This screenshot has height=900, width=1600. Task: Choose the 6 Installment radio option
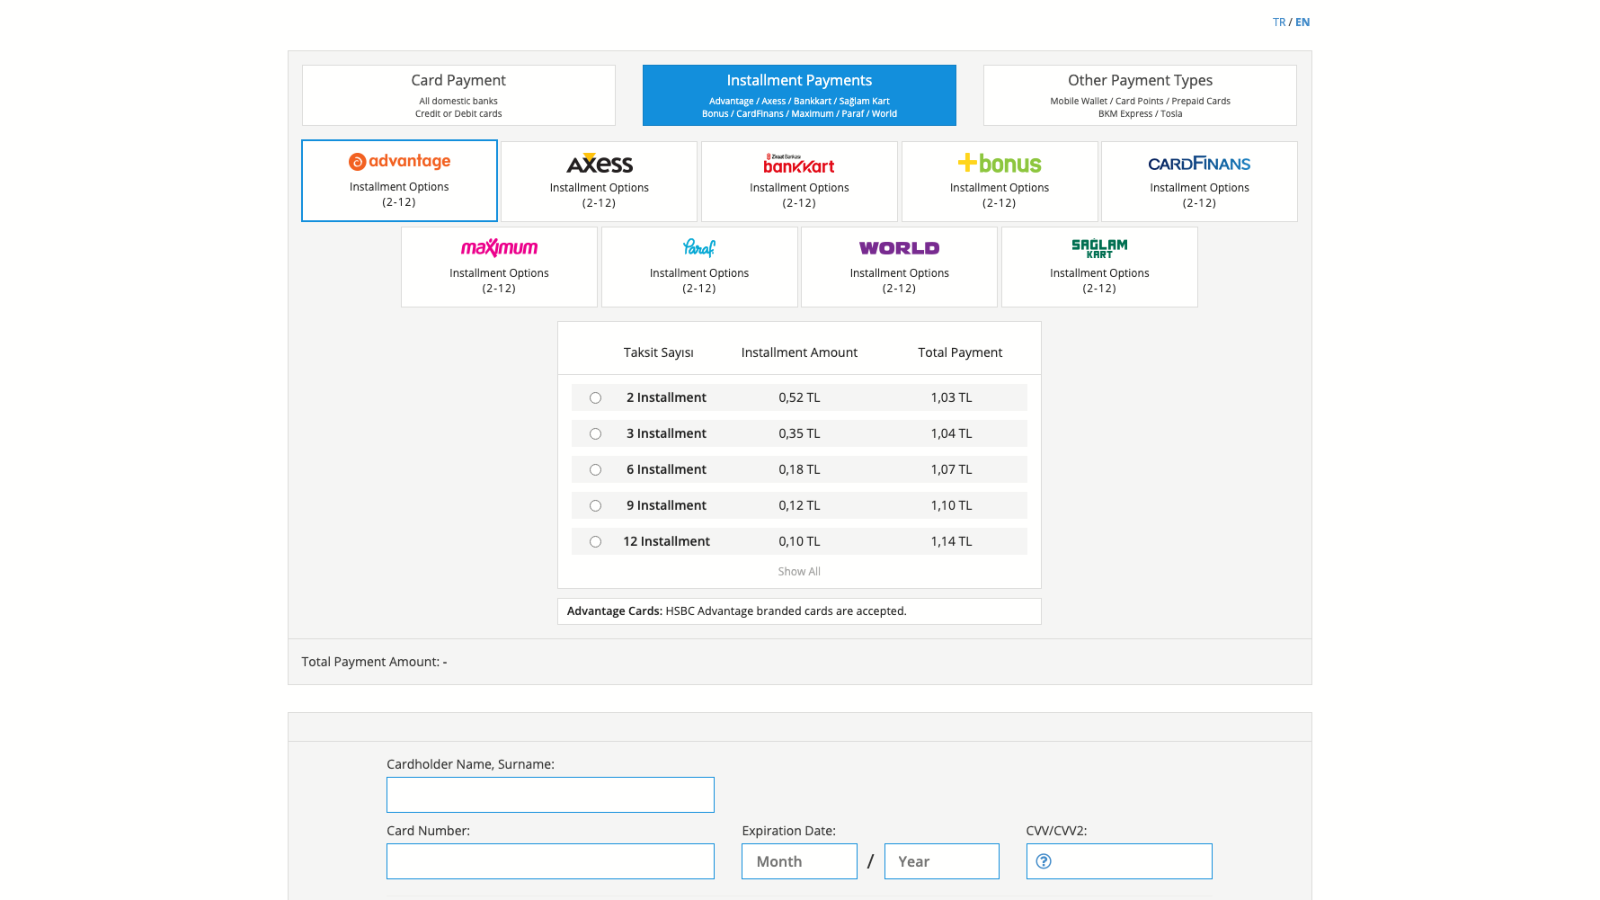595,470
